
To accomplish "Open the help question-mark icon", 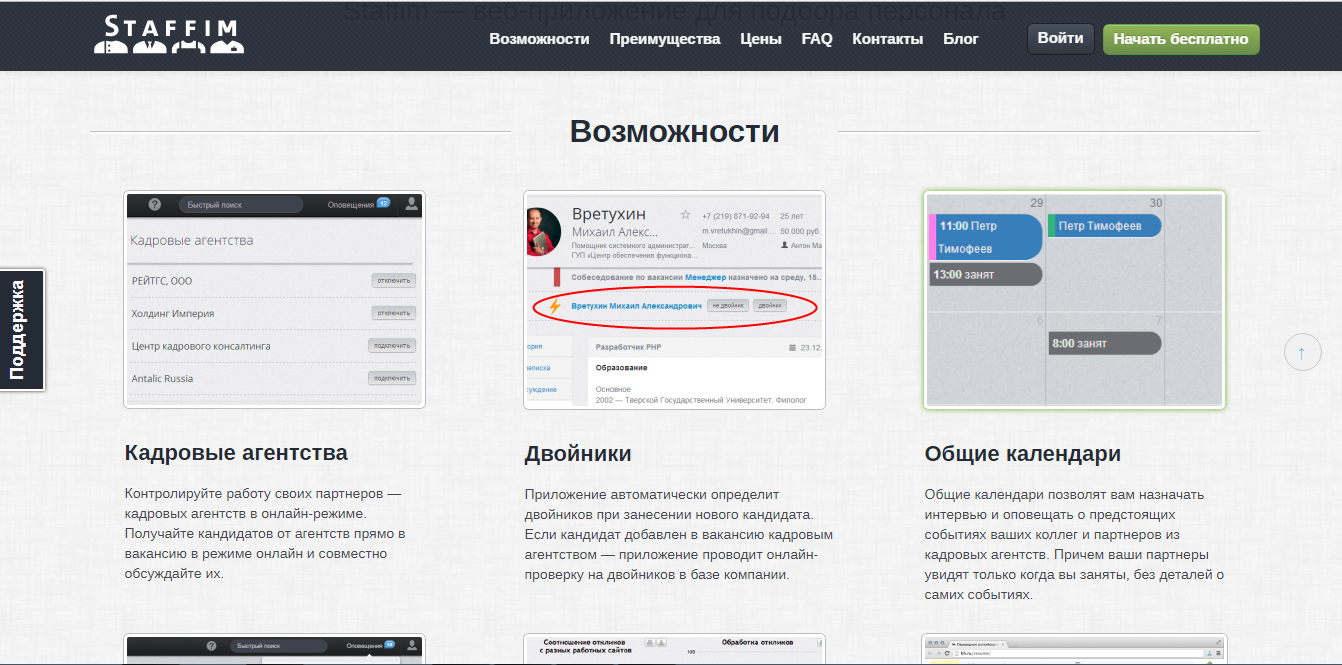I will pyautogui.click(x=155, y=204).
